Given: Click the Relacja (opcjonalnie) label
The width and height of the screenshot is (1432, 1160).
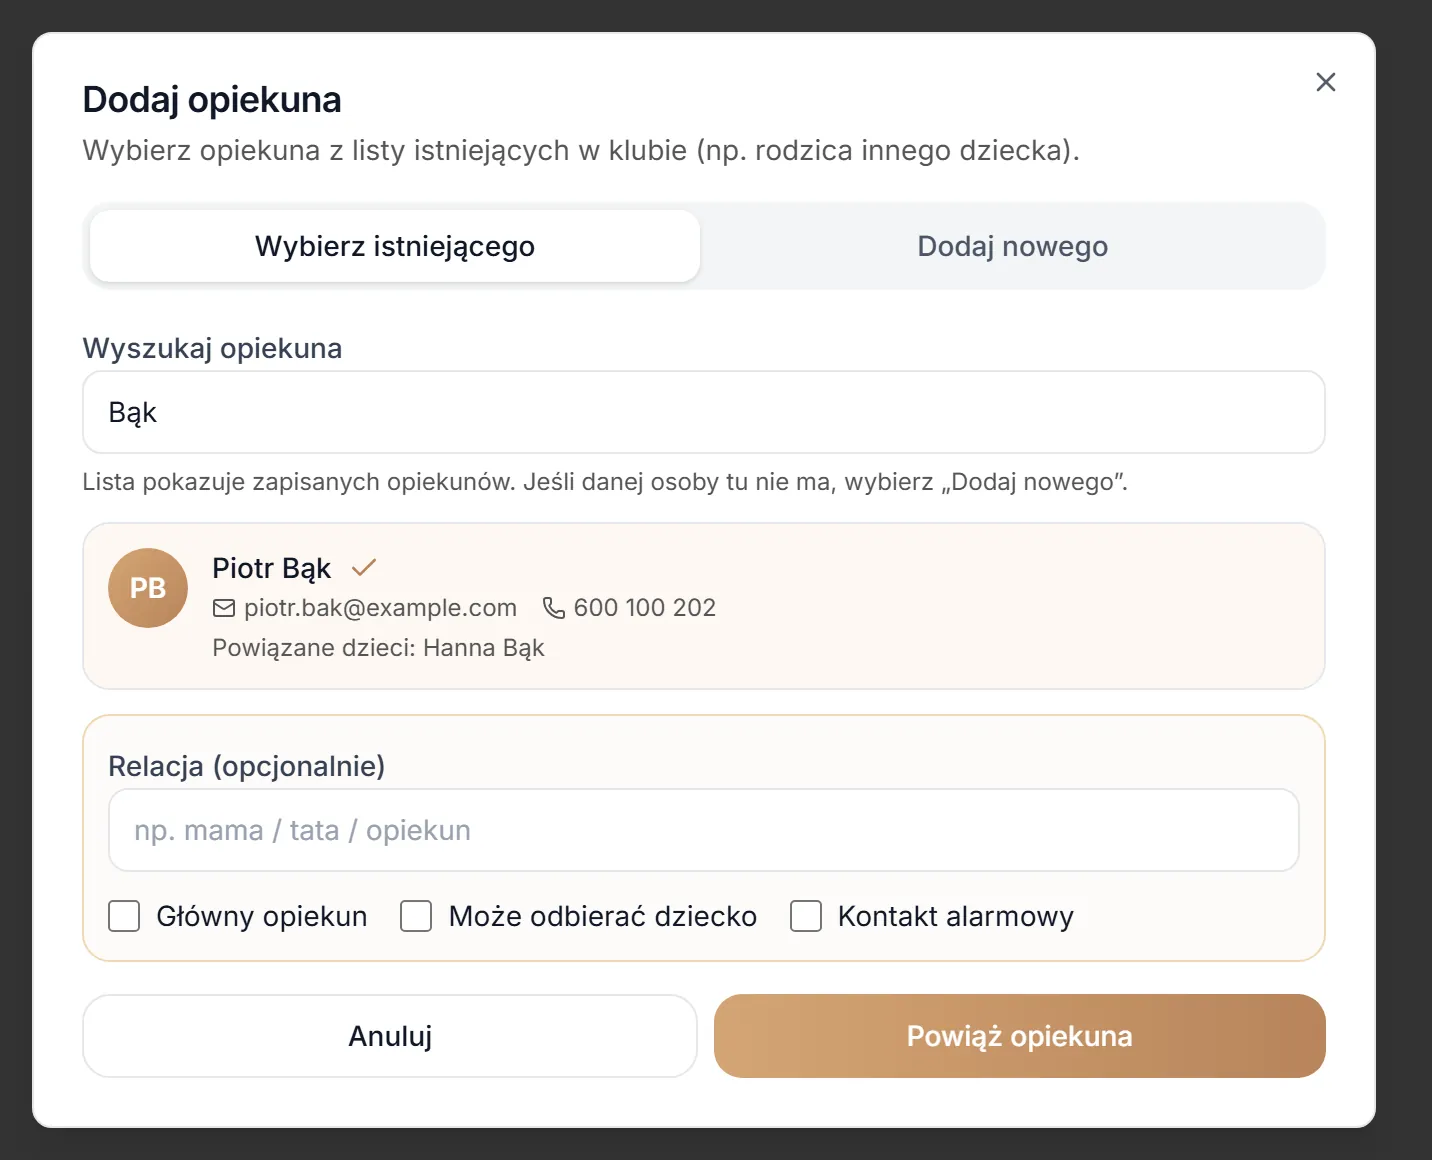Looking at the screenshot, I should click(x=247, y=766).
